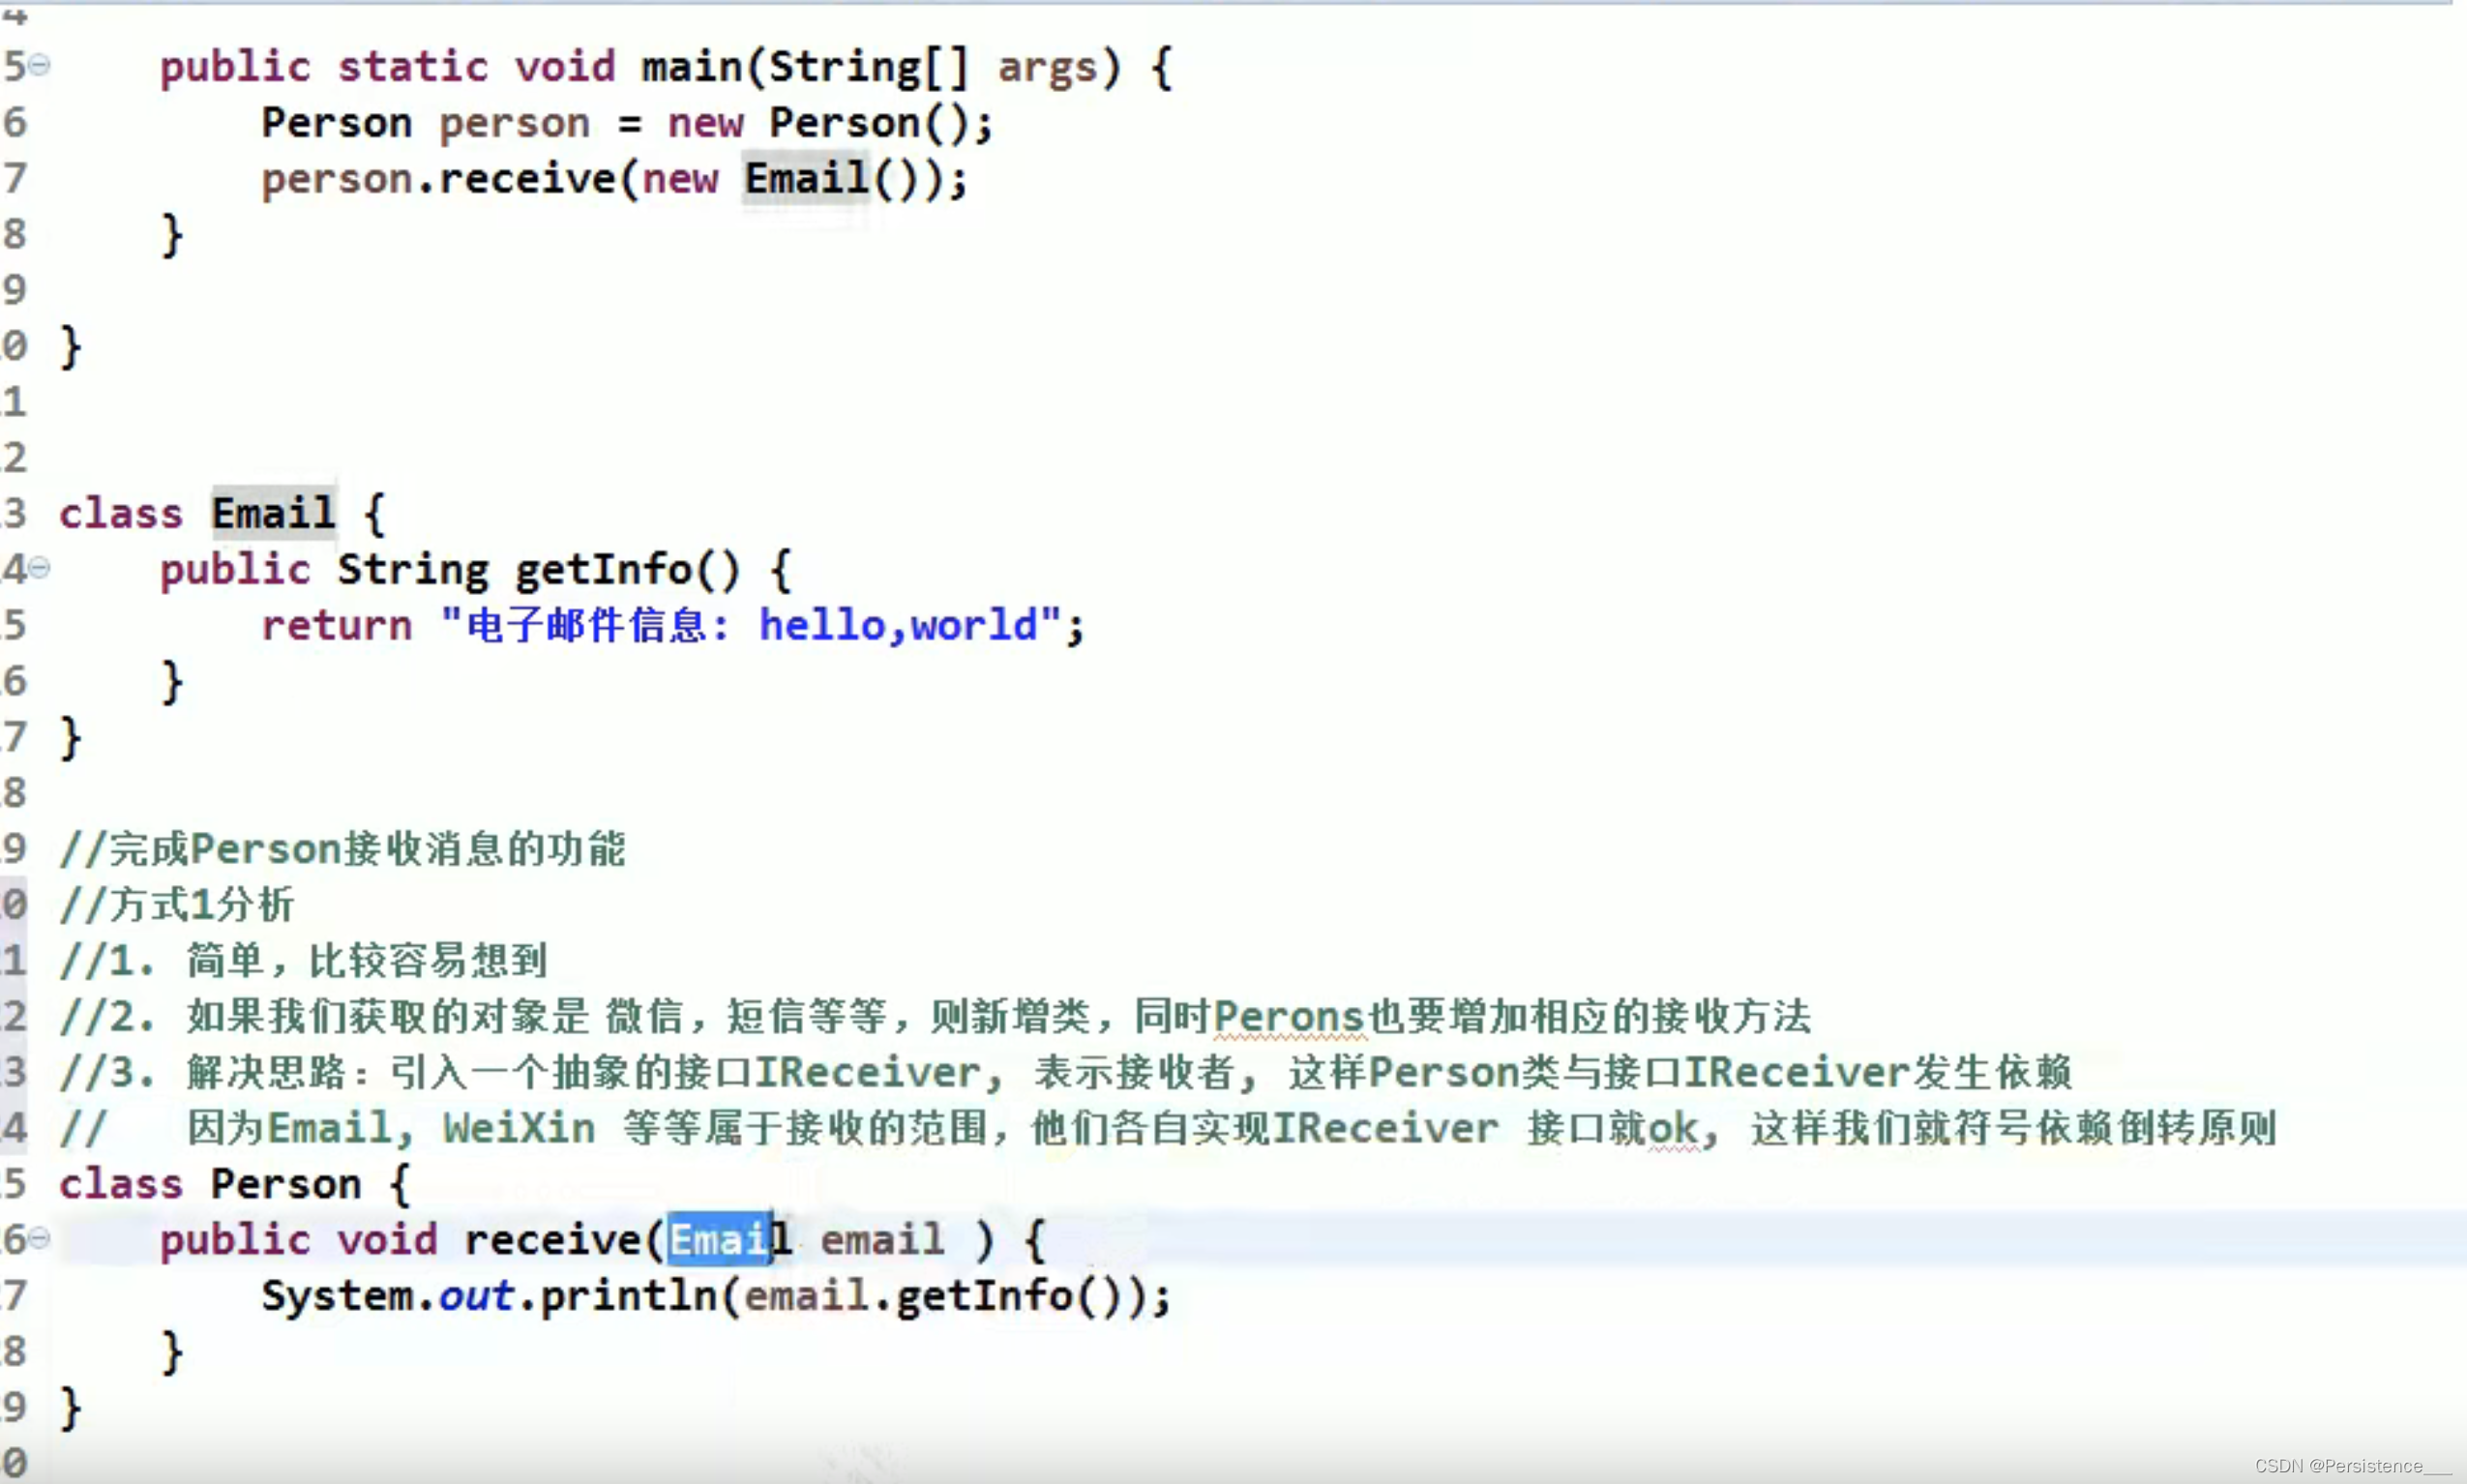Toggle the method collapse on line 60
Image resolution: width=2467 pixels, height=1484 pixels.
tap(39, 1239)
